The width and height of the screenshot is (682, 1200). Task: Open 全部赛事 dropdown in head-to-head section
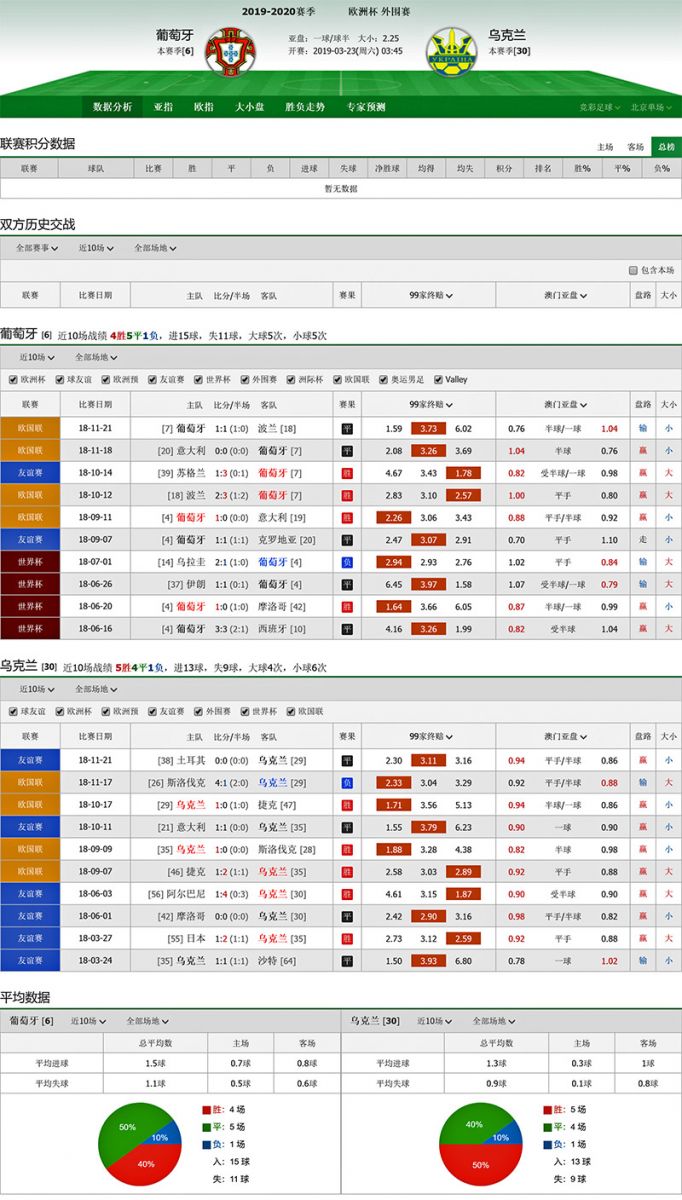[37, 248]
